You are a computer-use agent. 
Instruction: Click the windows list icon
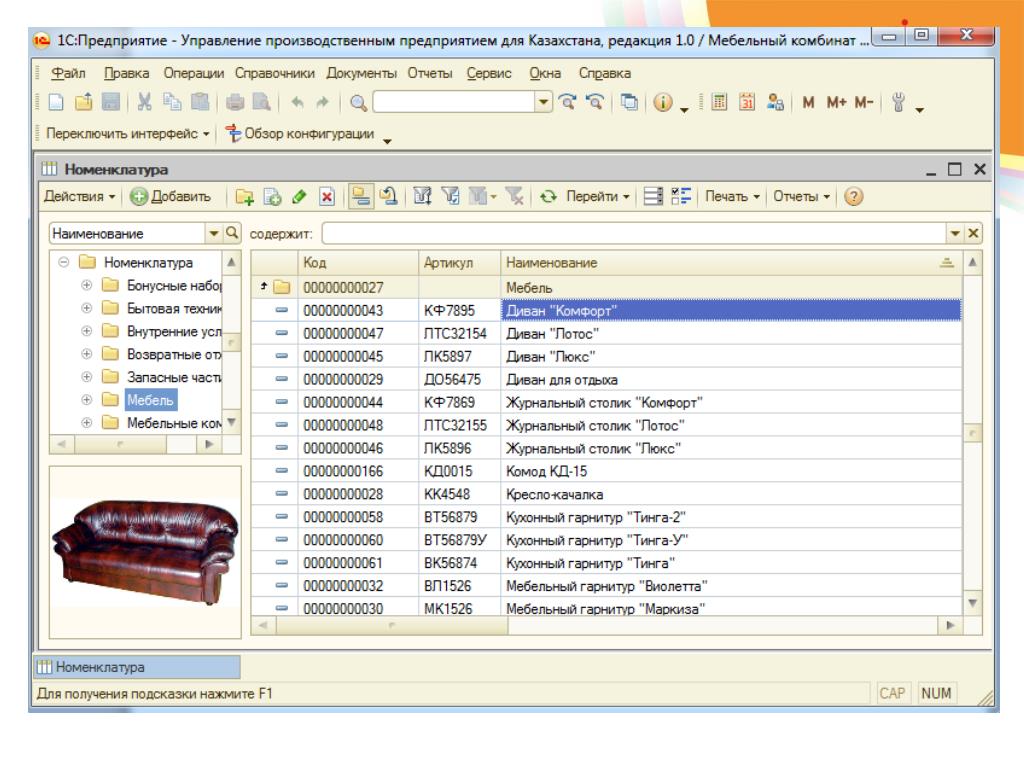pyautogui.click(x=629, y=102)
